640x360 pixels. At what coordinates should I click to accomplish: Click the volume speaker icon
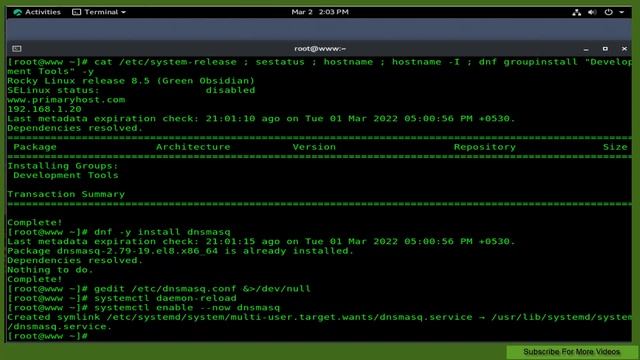pos(592,12)
